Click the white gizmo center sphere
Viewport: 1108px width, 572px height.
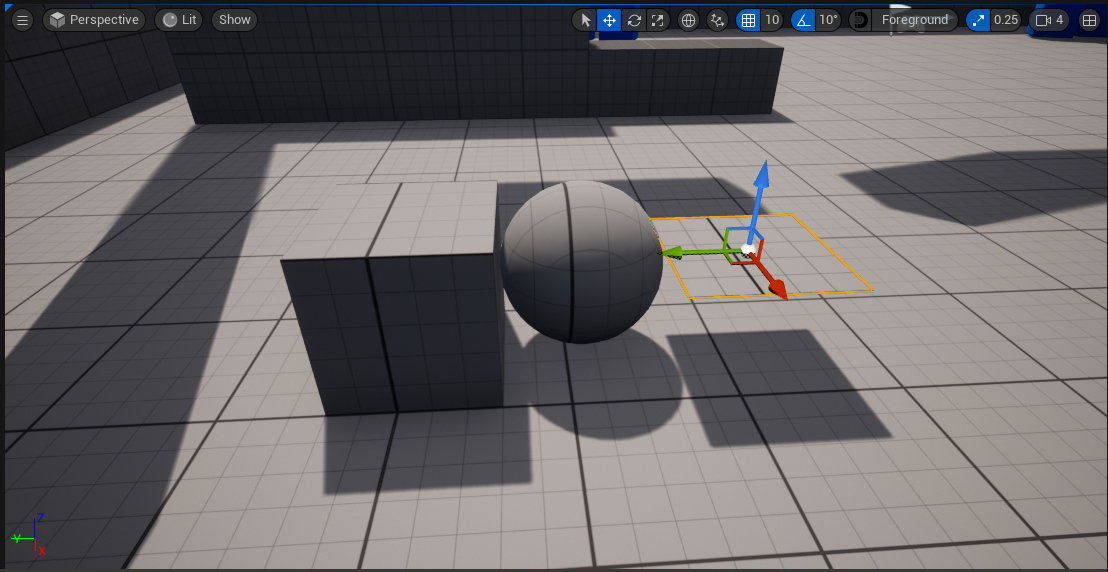(747, 248)
